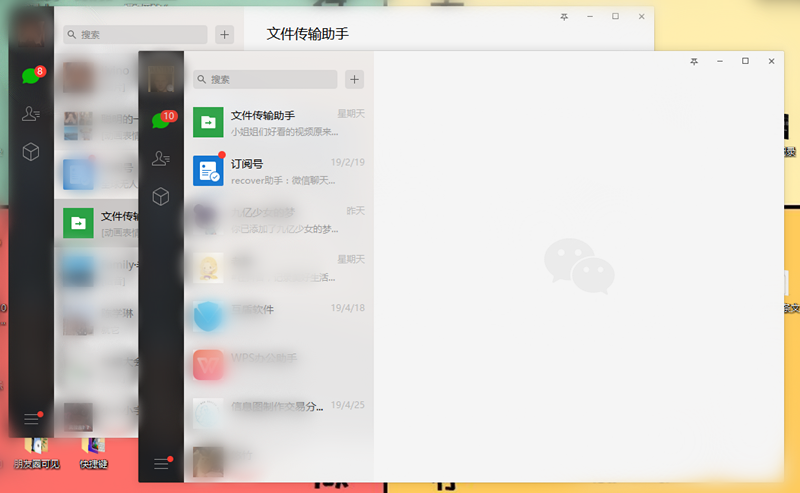Open Contacts icon in the front WeChat window
800x493 pixels.
[160, 158]
